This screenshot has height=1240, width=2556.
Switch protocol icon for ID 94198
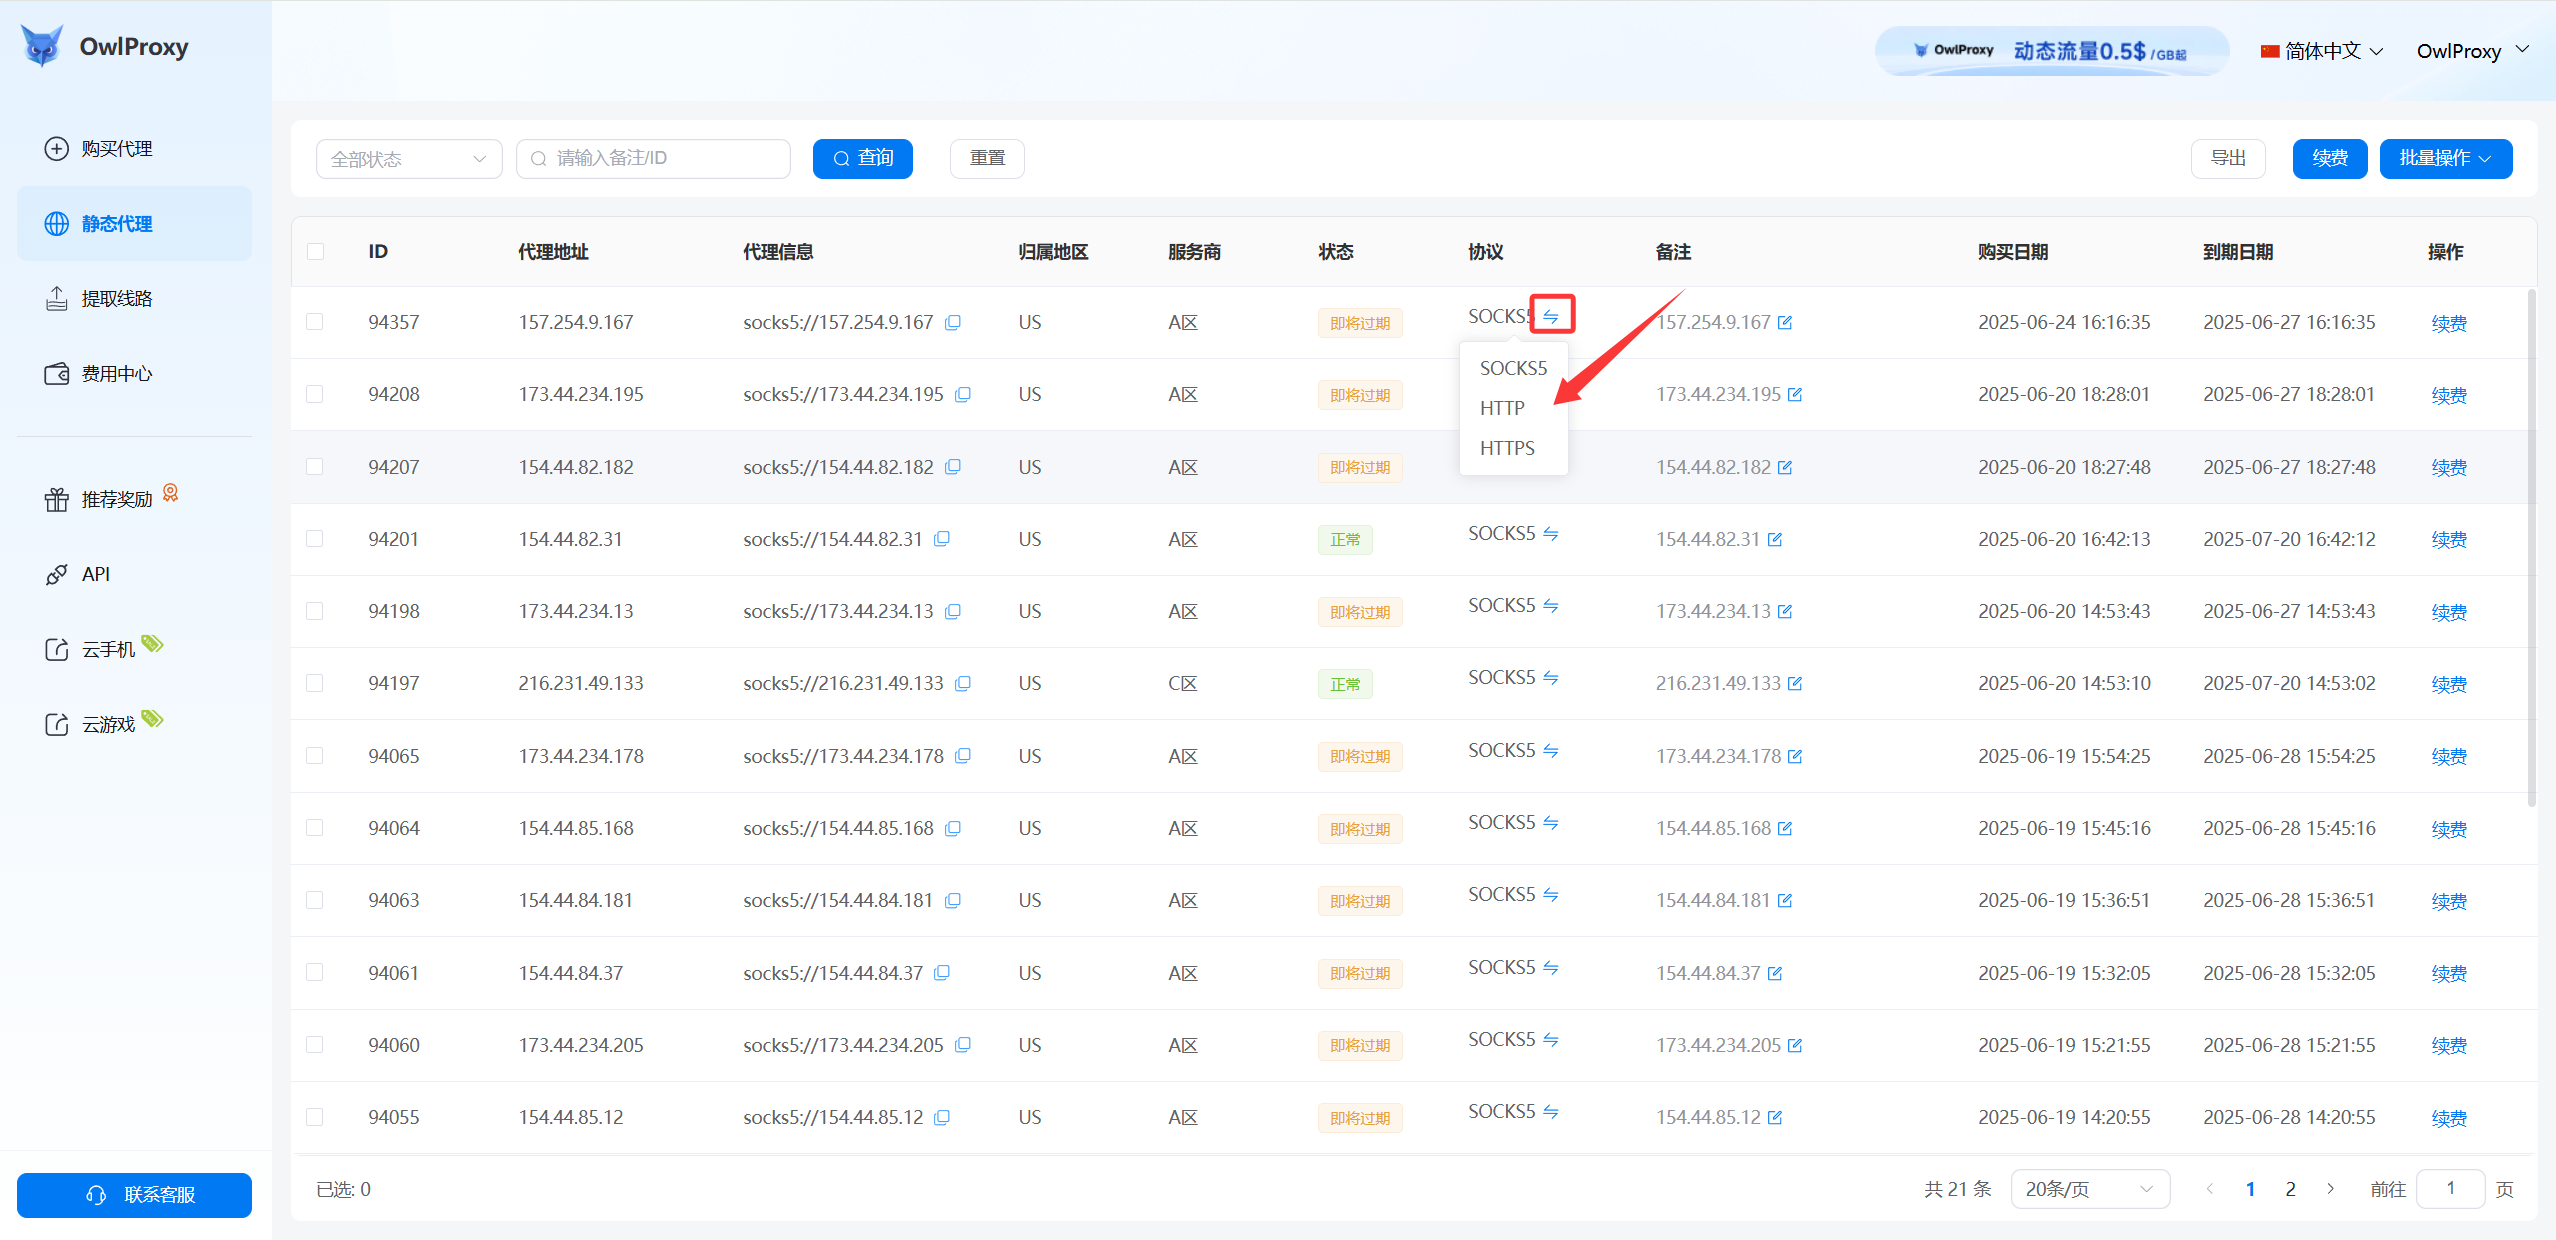pyautogui.click(x=1551, y=606)
